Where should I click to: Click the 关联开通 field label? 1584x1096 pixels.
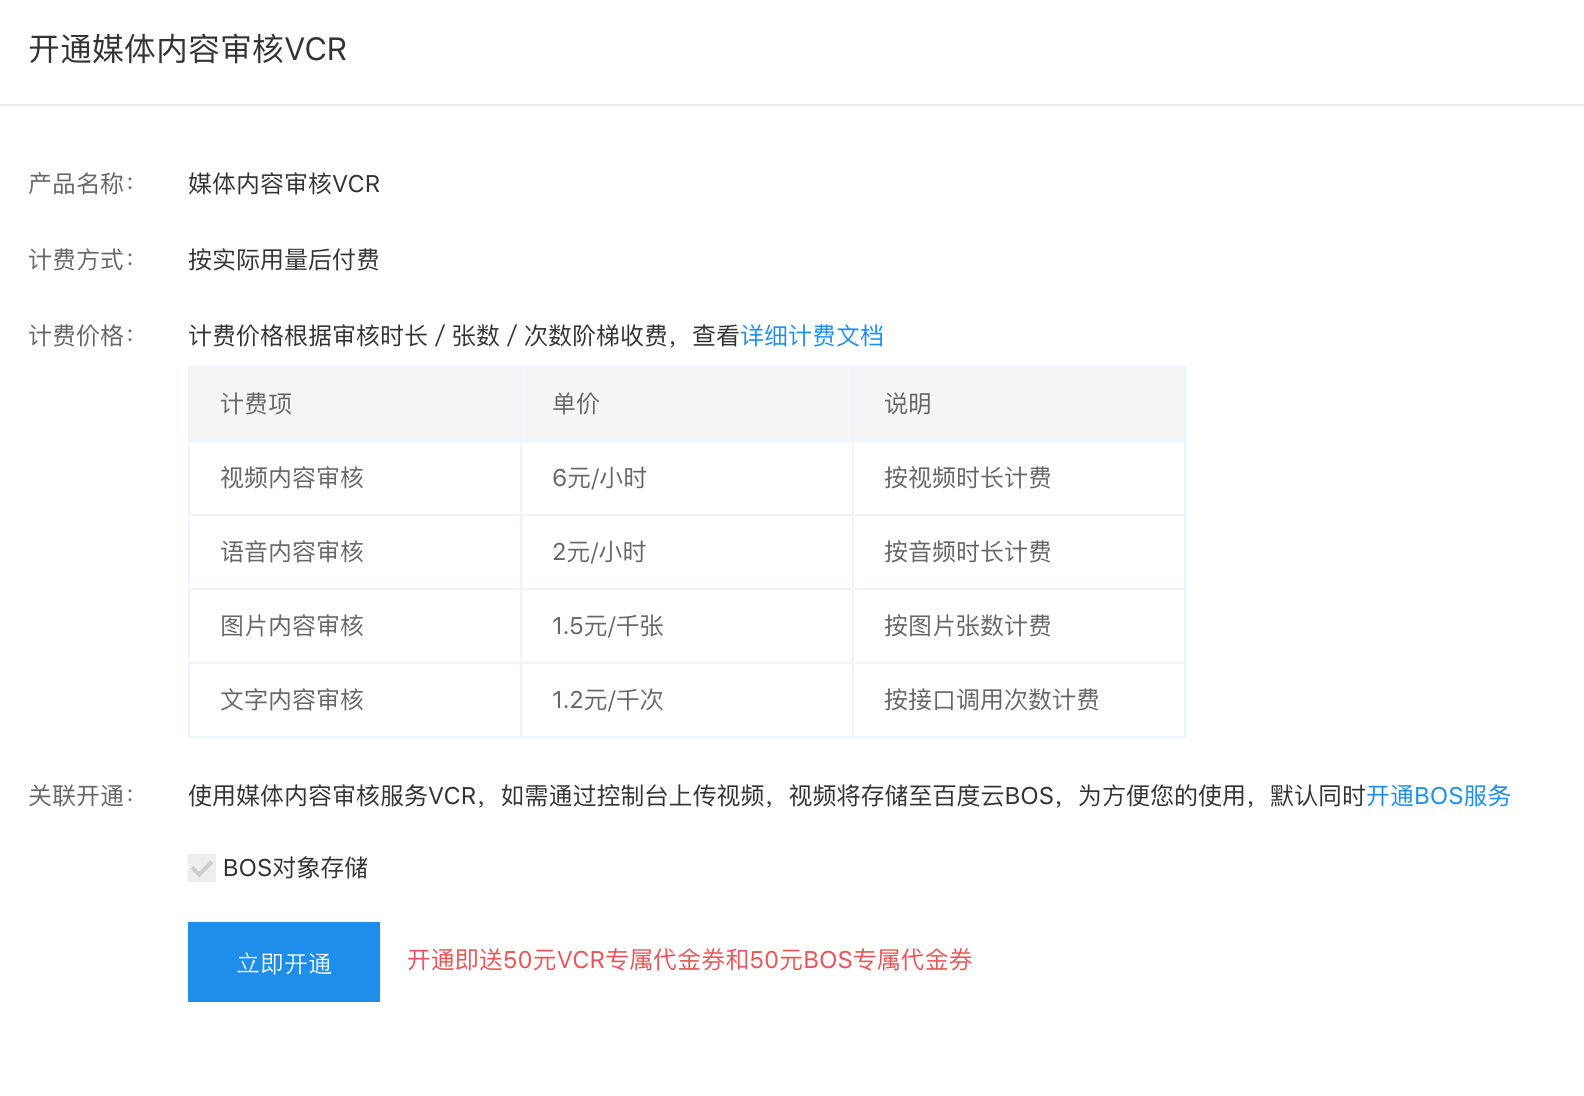coord(80,796)
